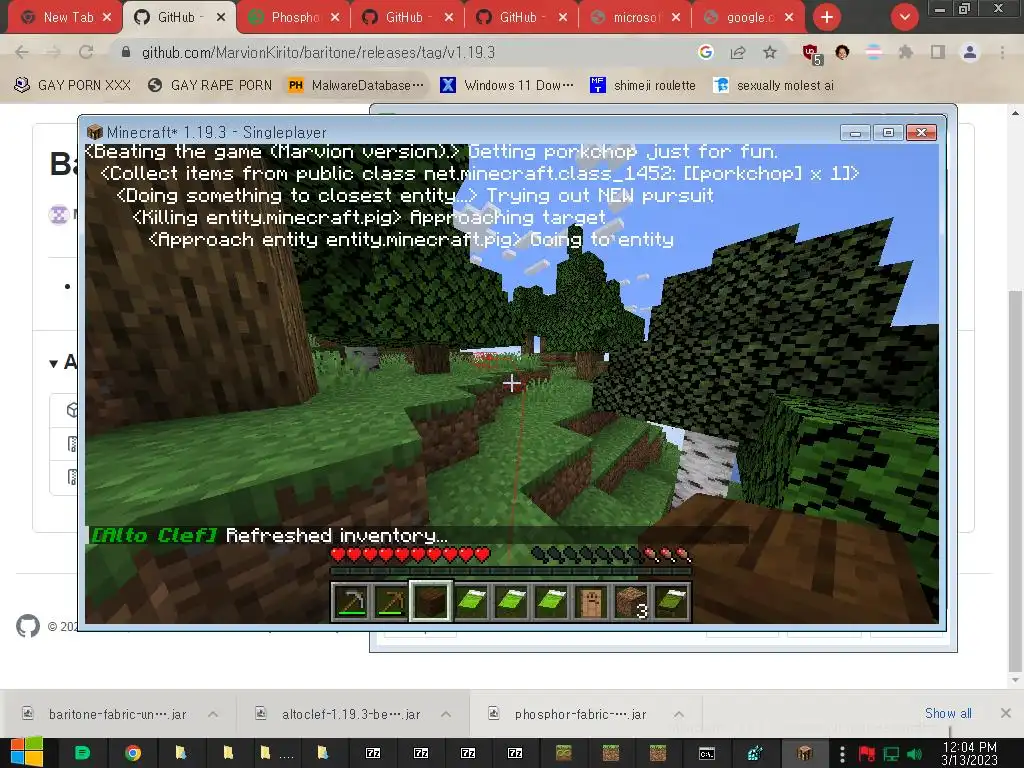
Task: Close the Phospho tab
Action: [335, 17]
